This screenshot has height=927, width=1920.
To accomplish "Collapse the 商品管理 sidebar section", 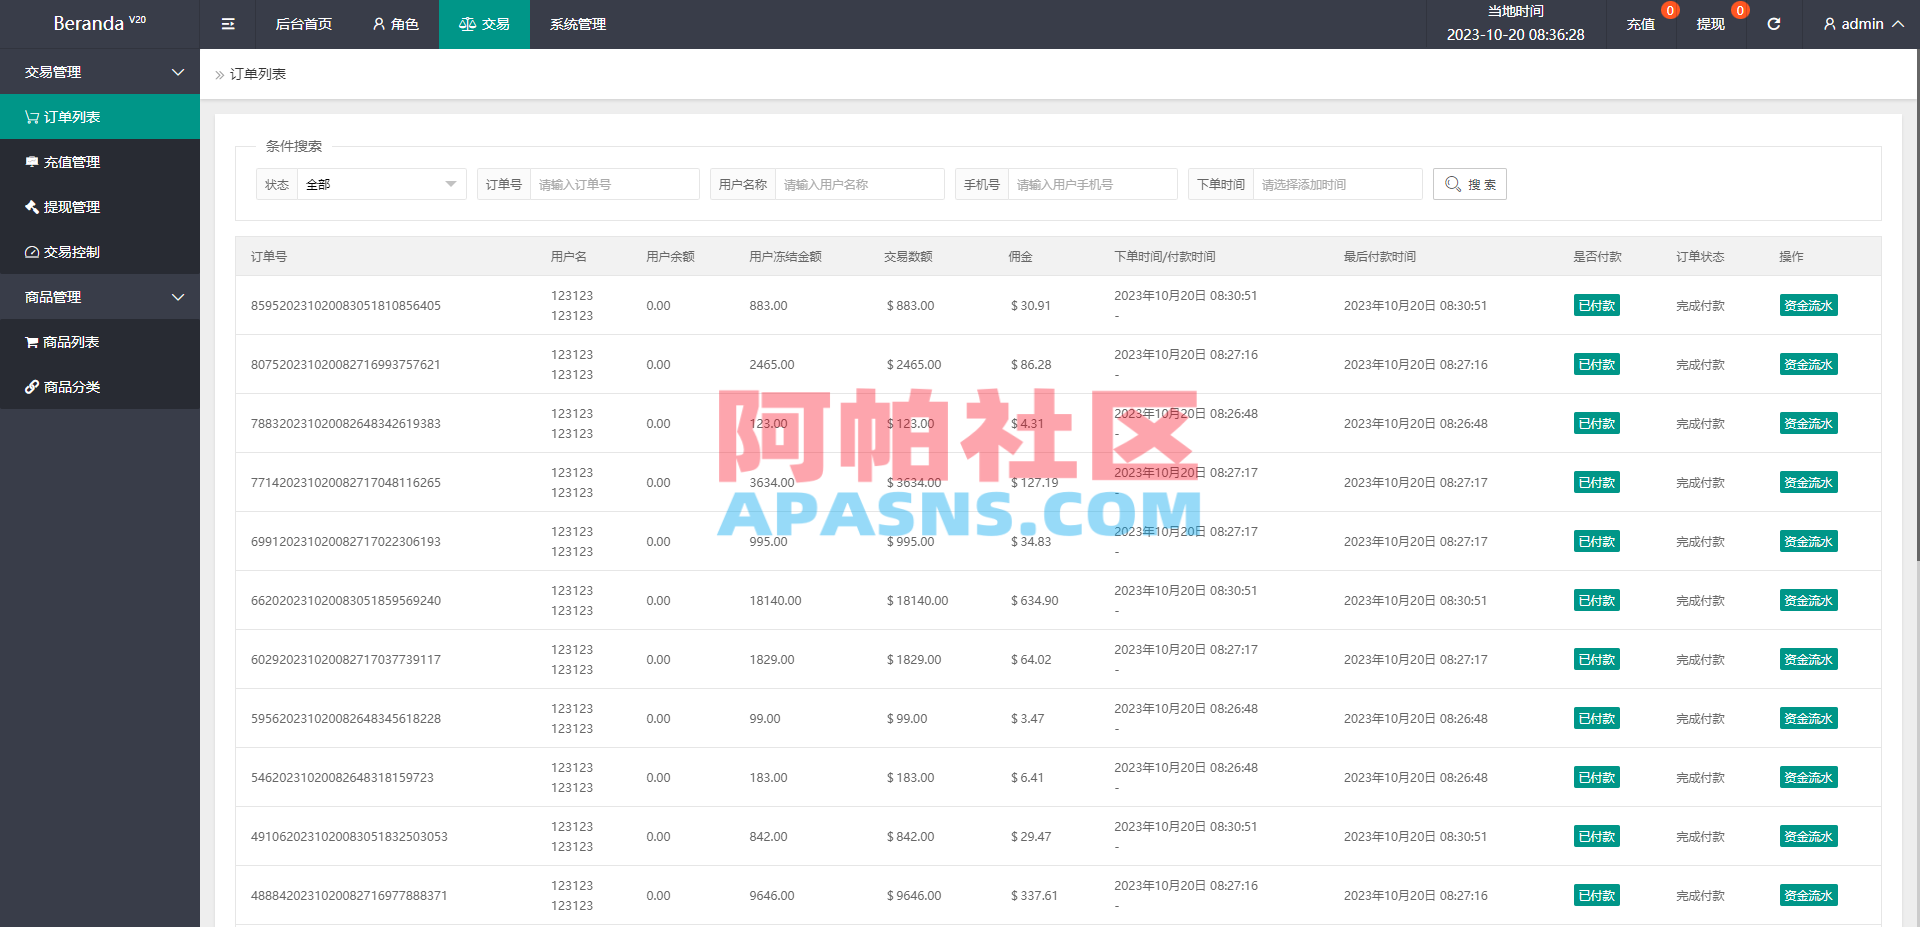I will [178, 297].
